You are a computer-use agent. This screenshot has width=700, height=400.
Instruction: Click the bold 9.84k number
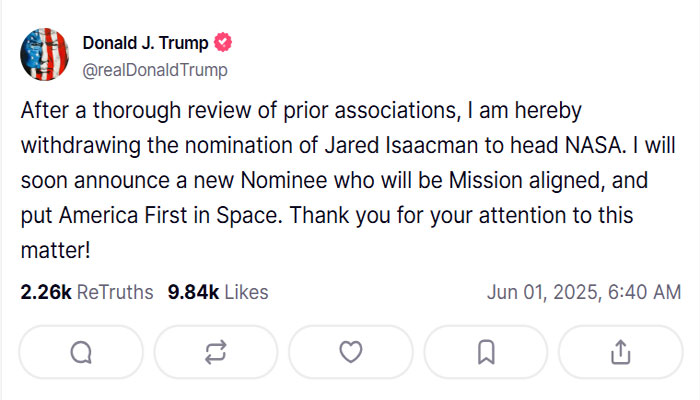193,292
